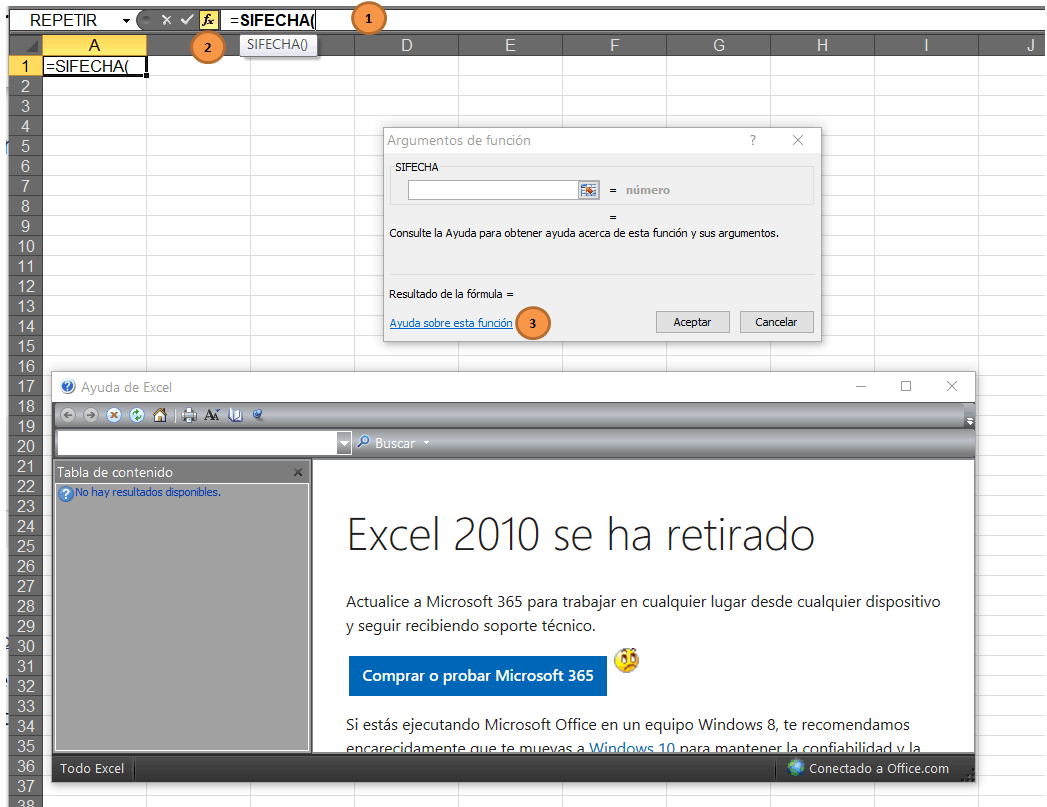The width and height of the screenshot is (1047, 807).
Task: Click the SIFECHA argument input field
Action: pyautogui.click(x=493, y=190)
